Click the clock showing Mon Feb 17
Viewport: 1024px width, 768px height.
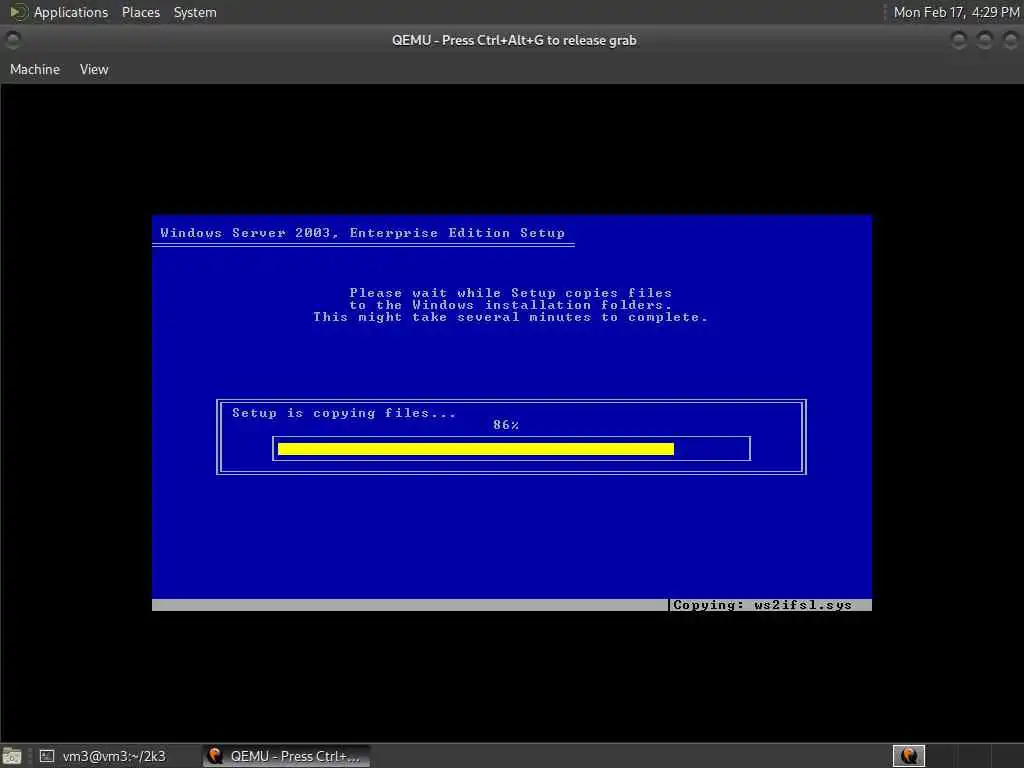click(956, 12)
